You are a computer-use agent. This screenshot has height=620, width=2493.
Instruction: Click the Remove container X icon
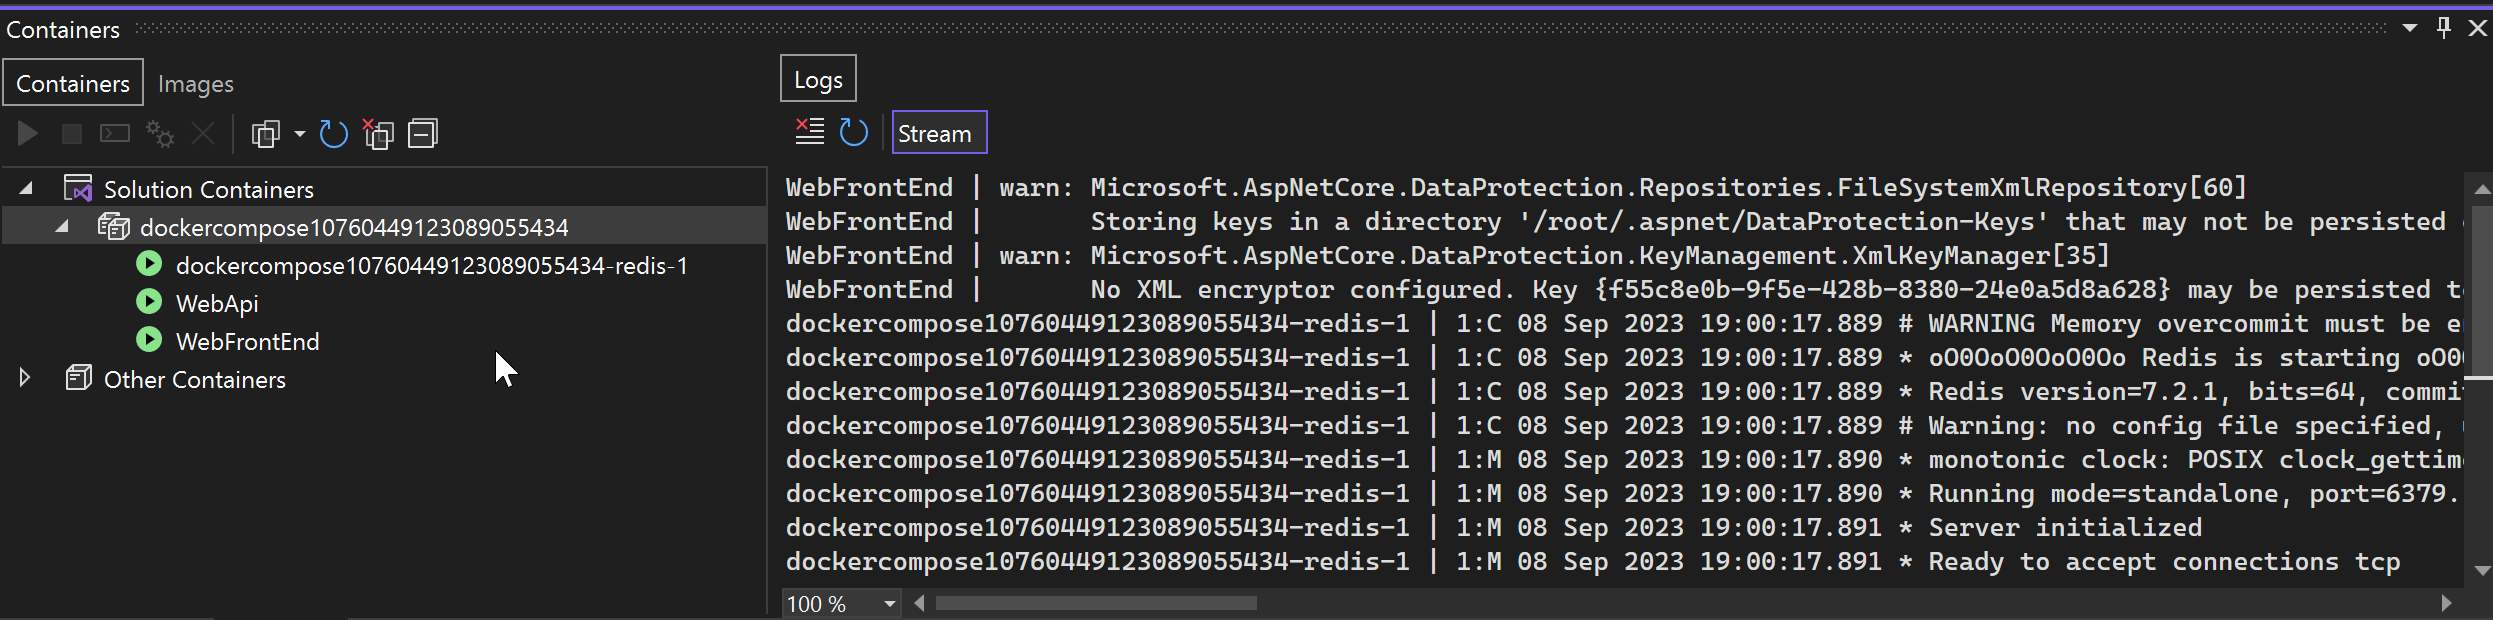tap(203, 133)
